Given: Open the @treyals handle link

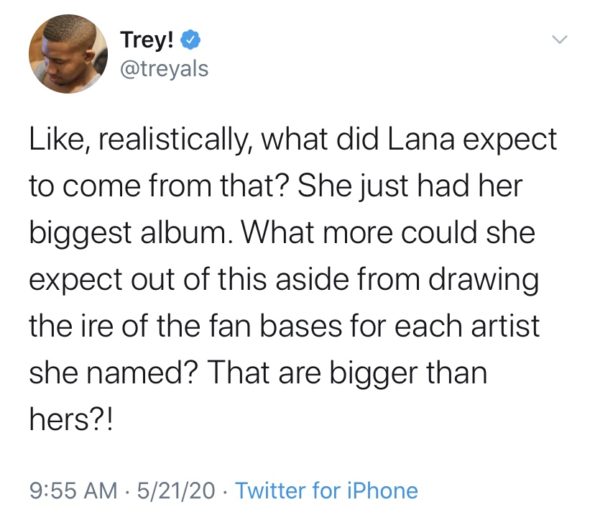Looking at the screenshot, I should coord(164,69).
